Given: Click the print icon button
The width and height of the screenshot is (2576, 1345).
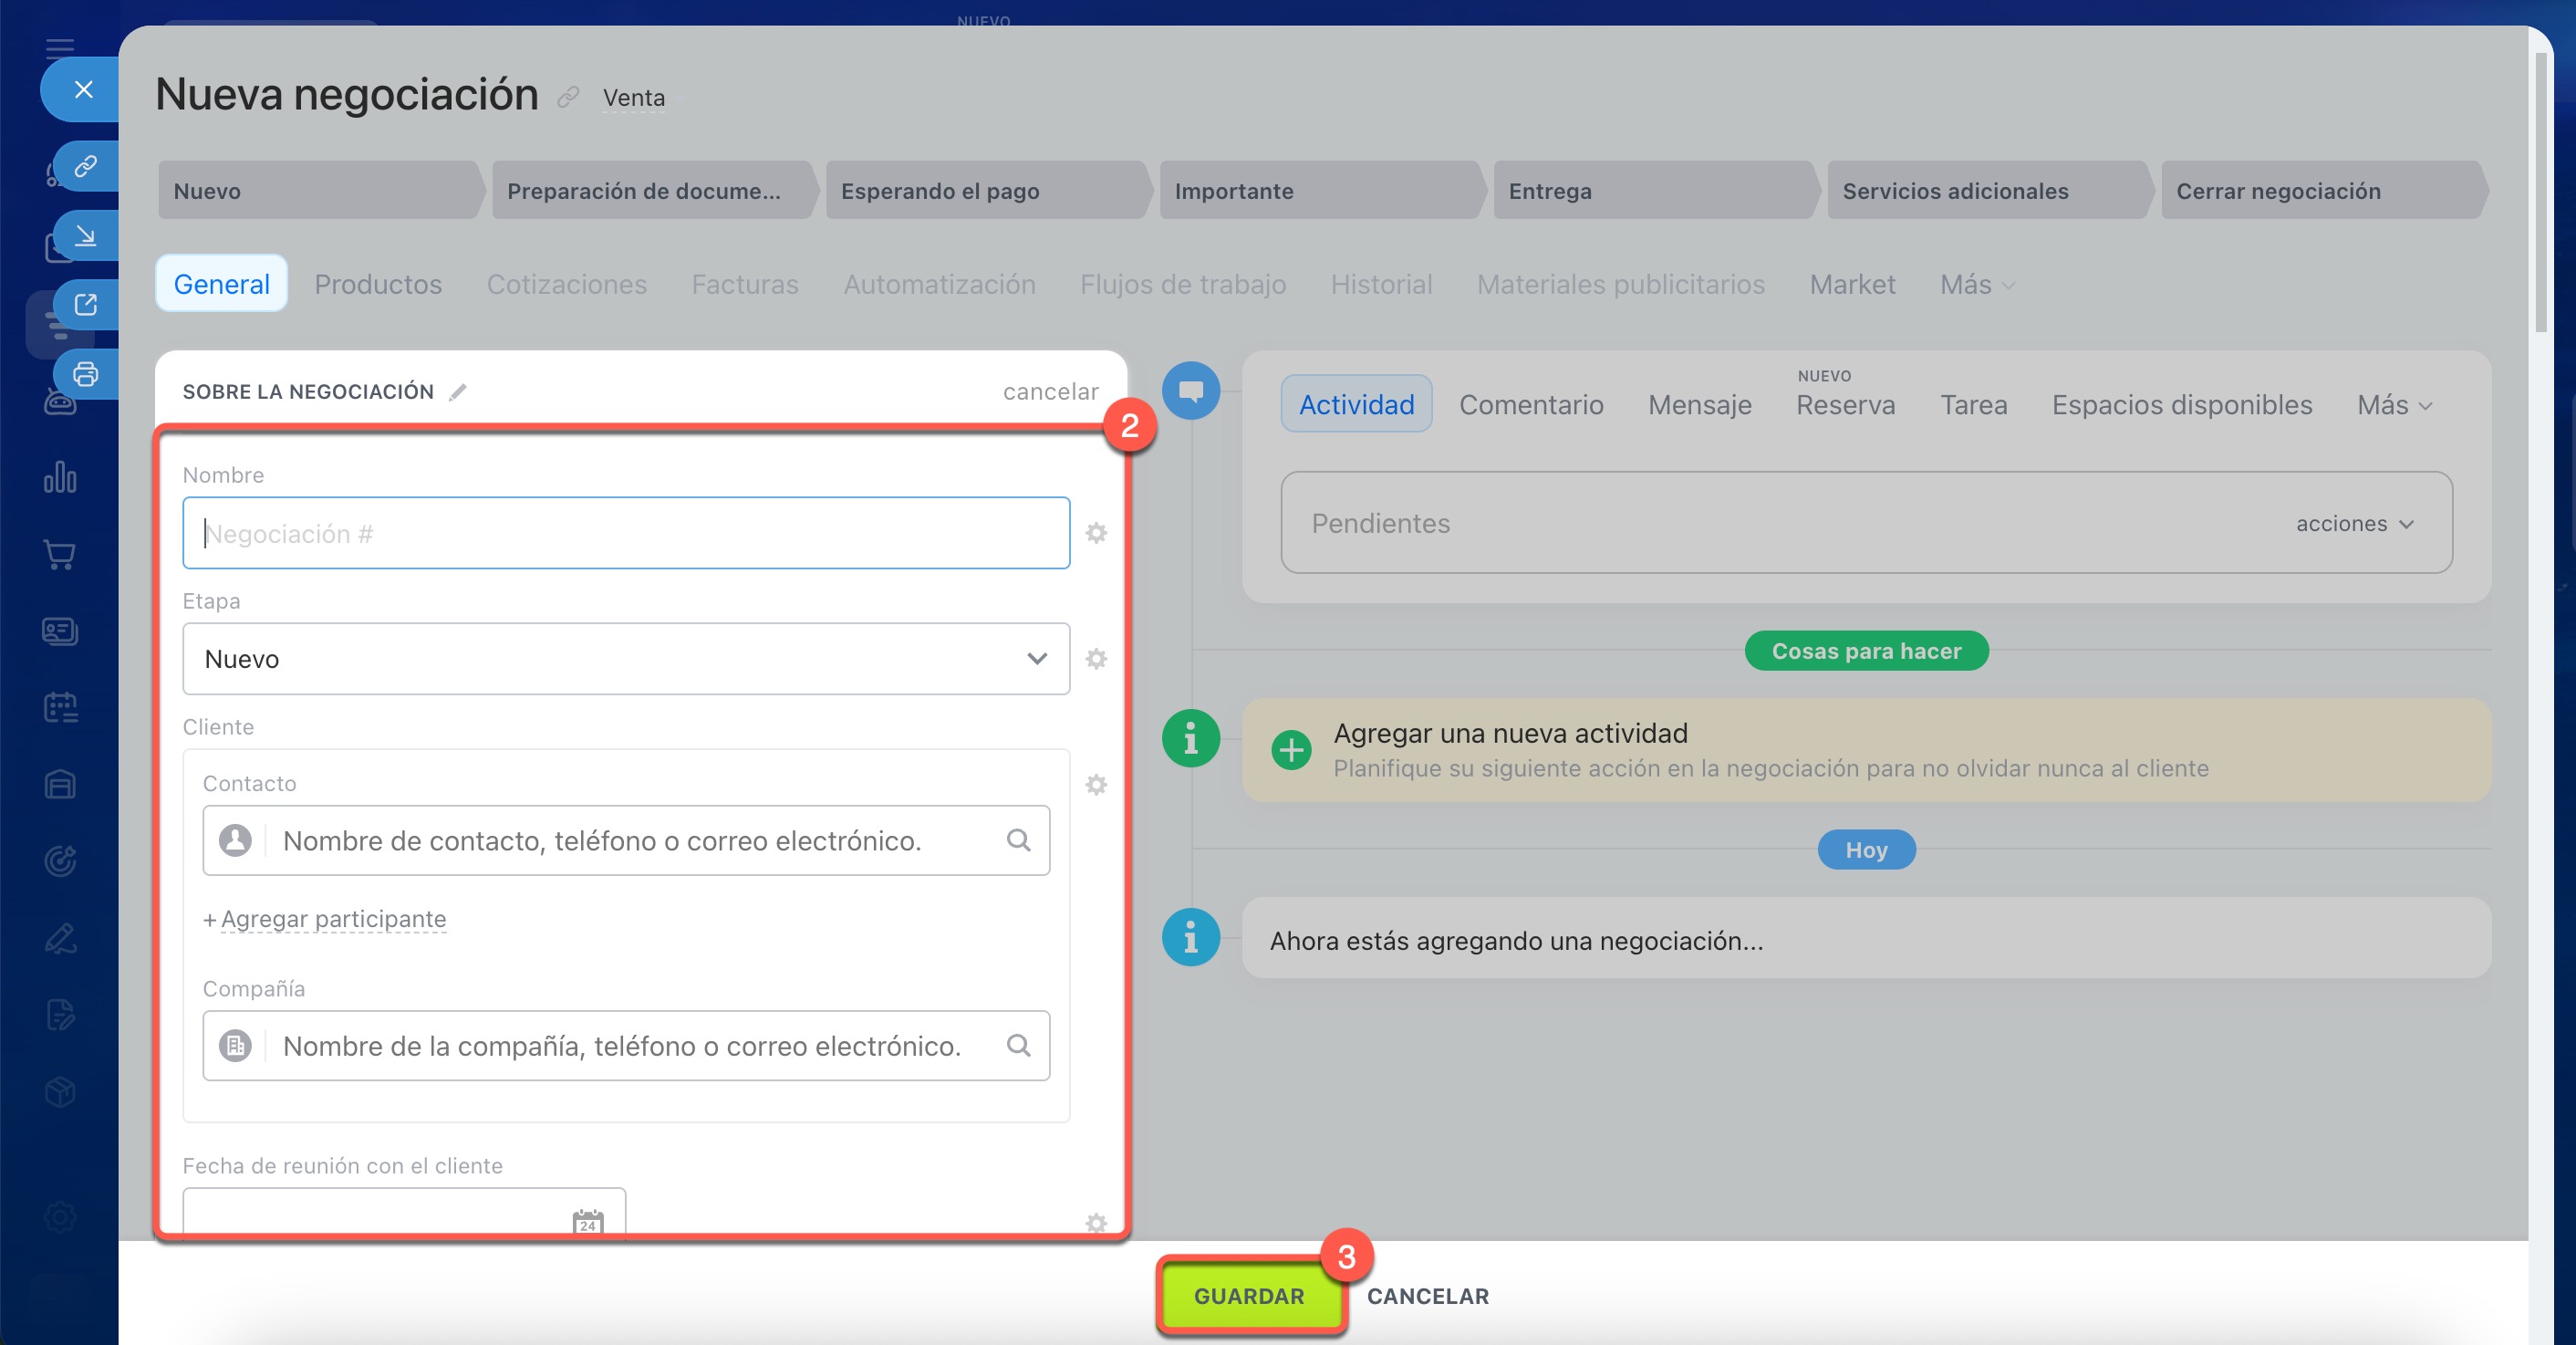Looking at the screenshot, I should pyautogui.click(x=86, y=374).
